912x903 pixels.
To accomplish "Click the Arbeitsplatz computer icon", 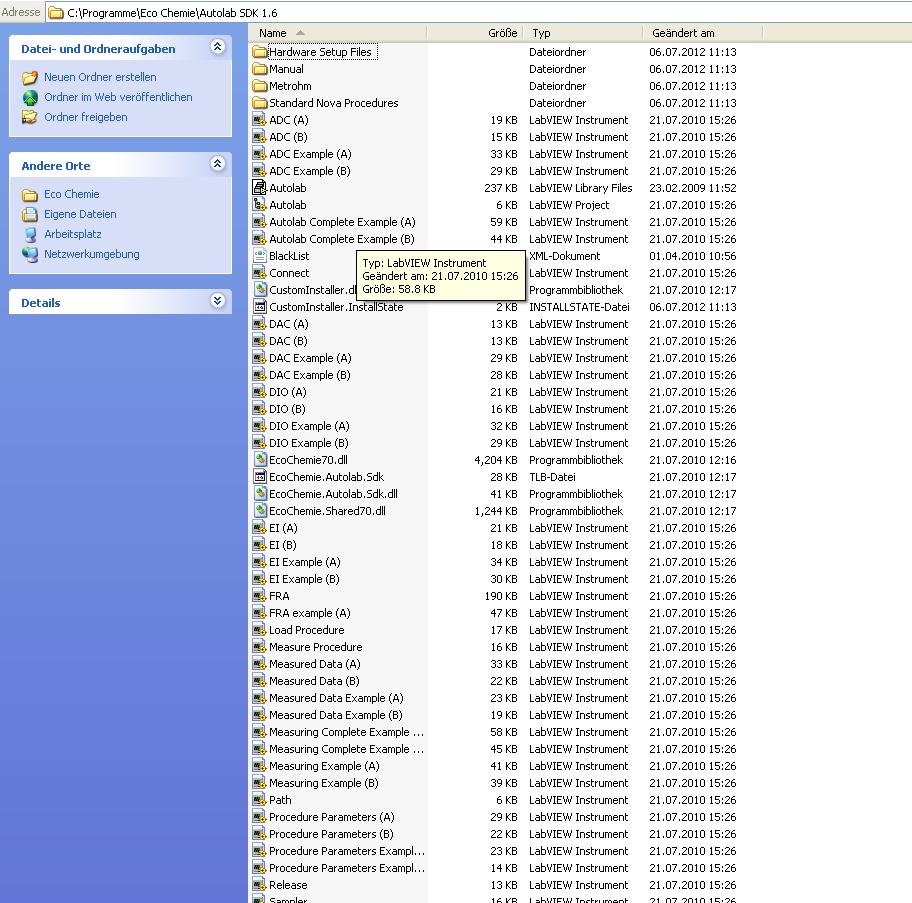I will coord(30,234).
